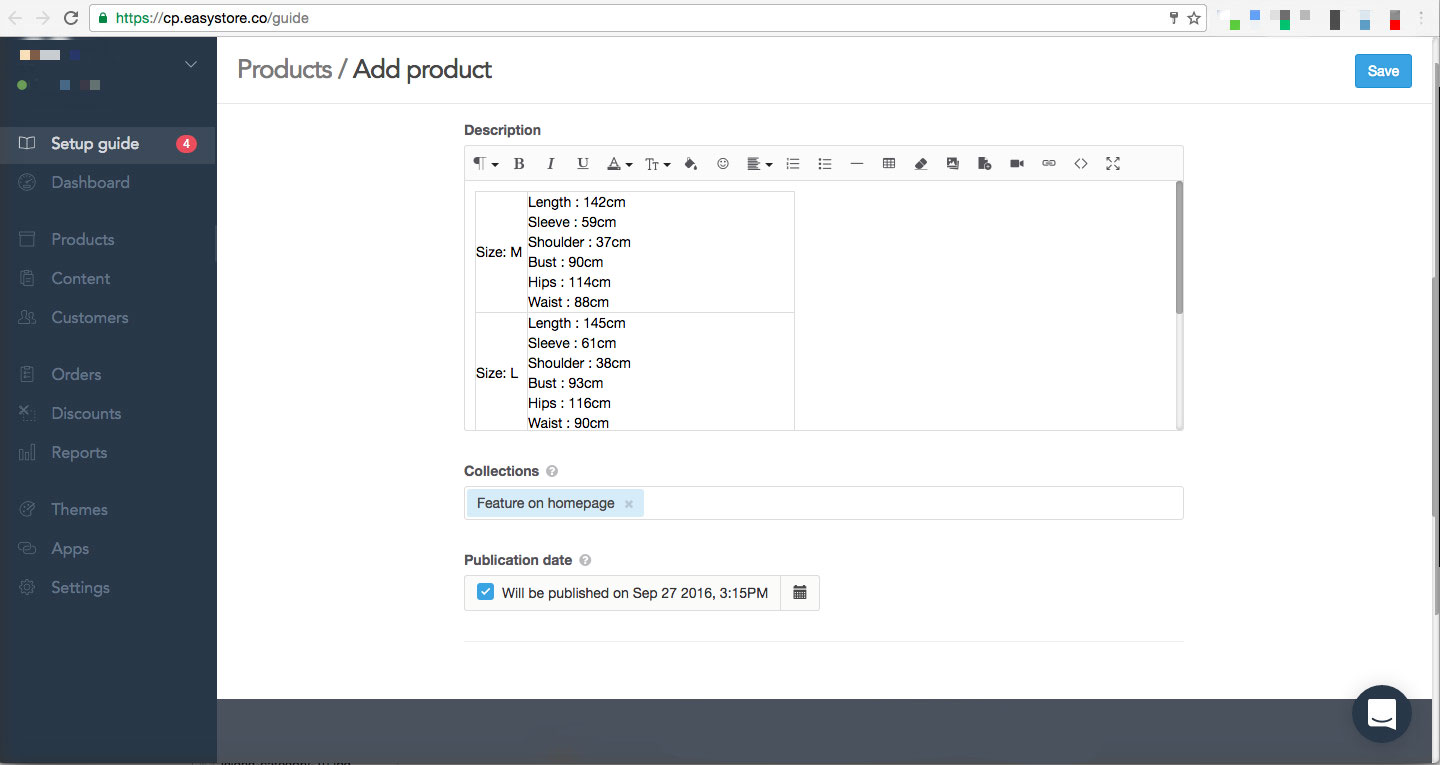Click the emoticon insert icon
The width and height of the screenshot is (1440, 765).
[723, 164]
